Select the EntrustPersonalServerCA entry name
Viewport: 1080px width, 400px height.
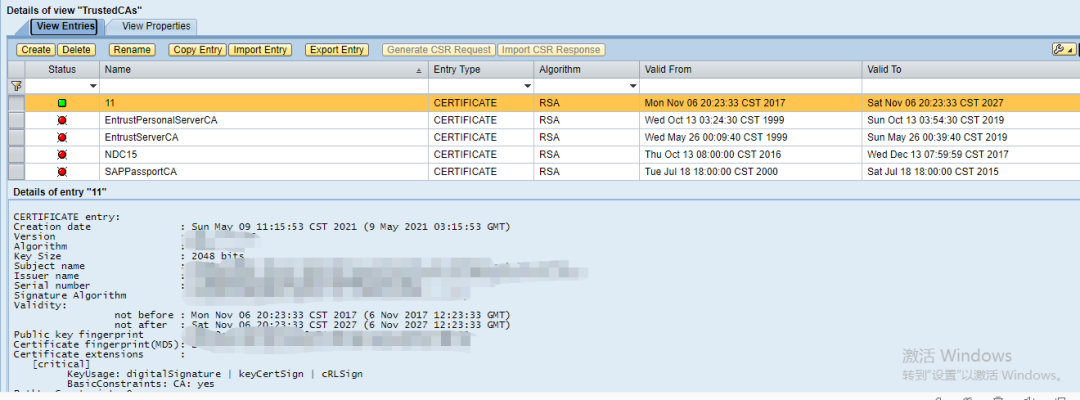(161, 120)
